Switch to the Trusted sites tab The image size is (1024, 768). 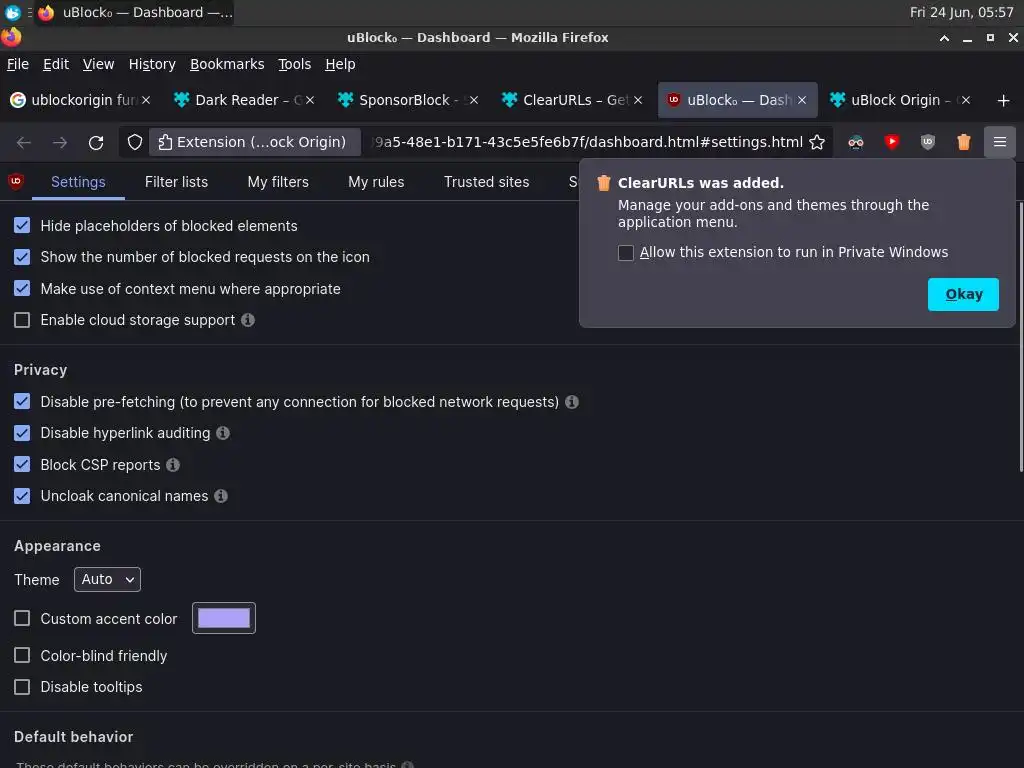[x=487, y=182]
